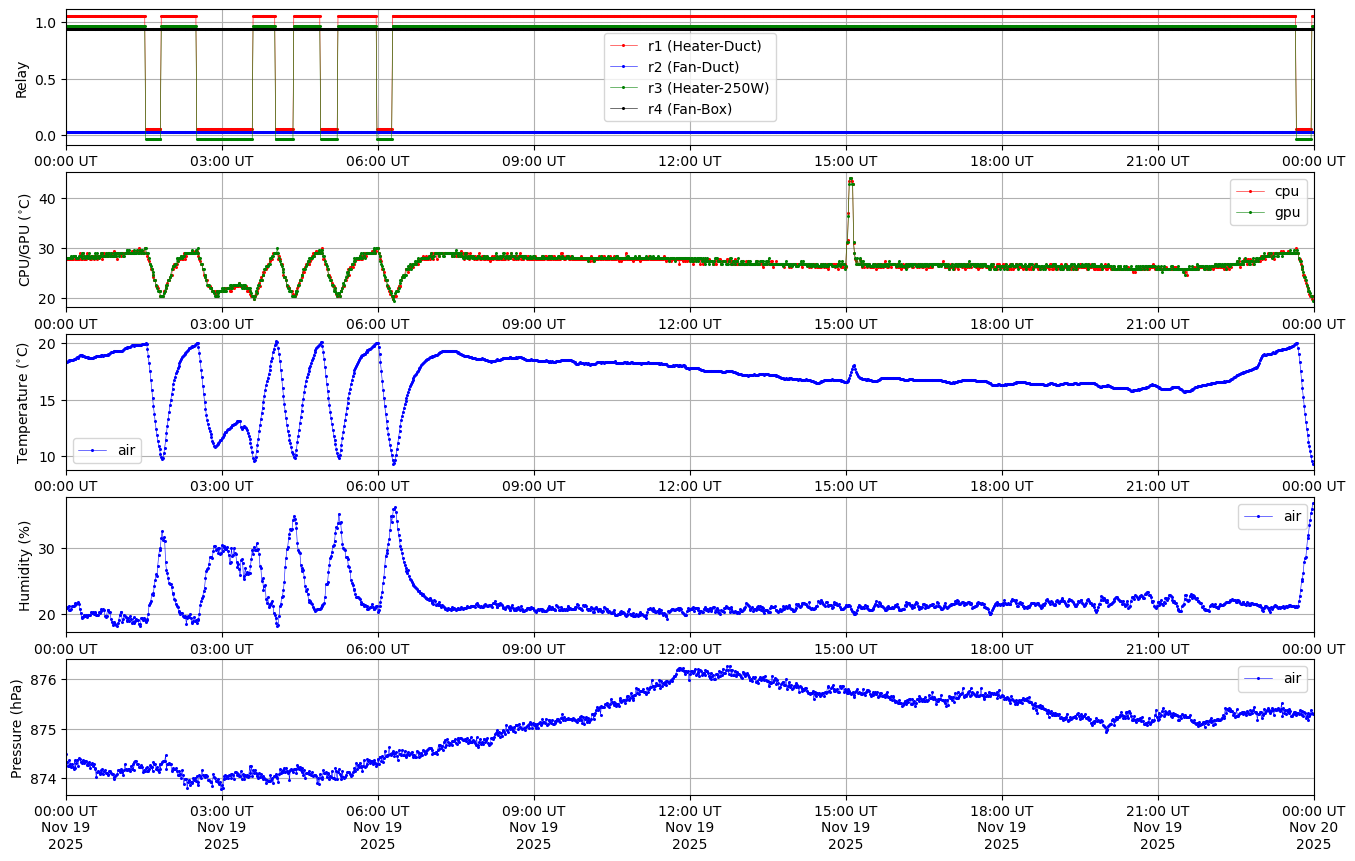The image size is (1355, 861).
Task: Select the gpu legend entry
Action: pyautogui.click(x=1268, y=212)
